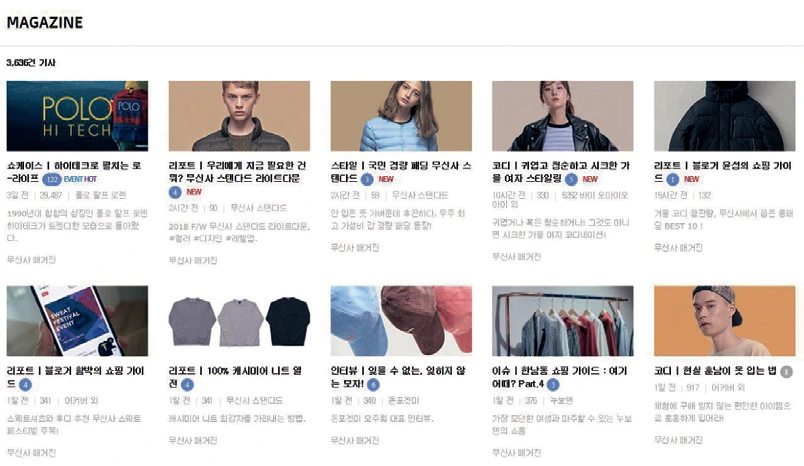This screenshot has width=804, height=466.
Task: Click the comment badge showing 6 on the 인터뷰 article
Action: (x=373, y=384)
